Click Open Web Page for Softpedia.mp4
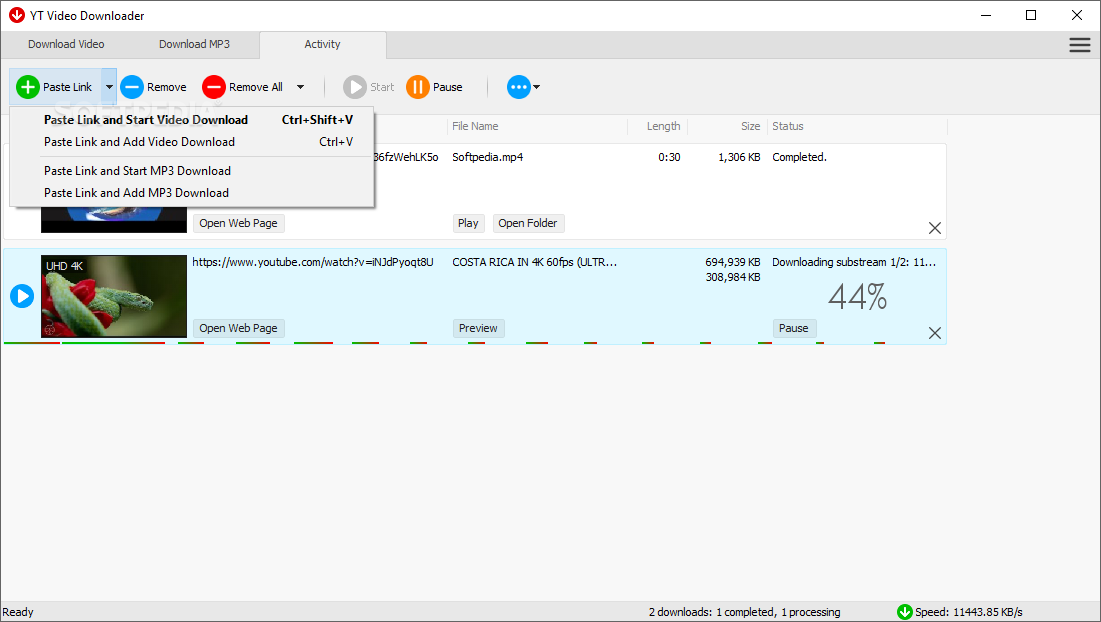 [239, 223]
